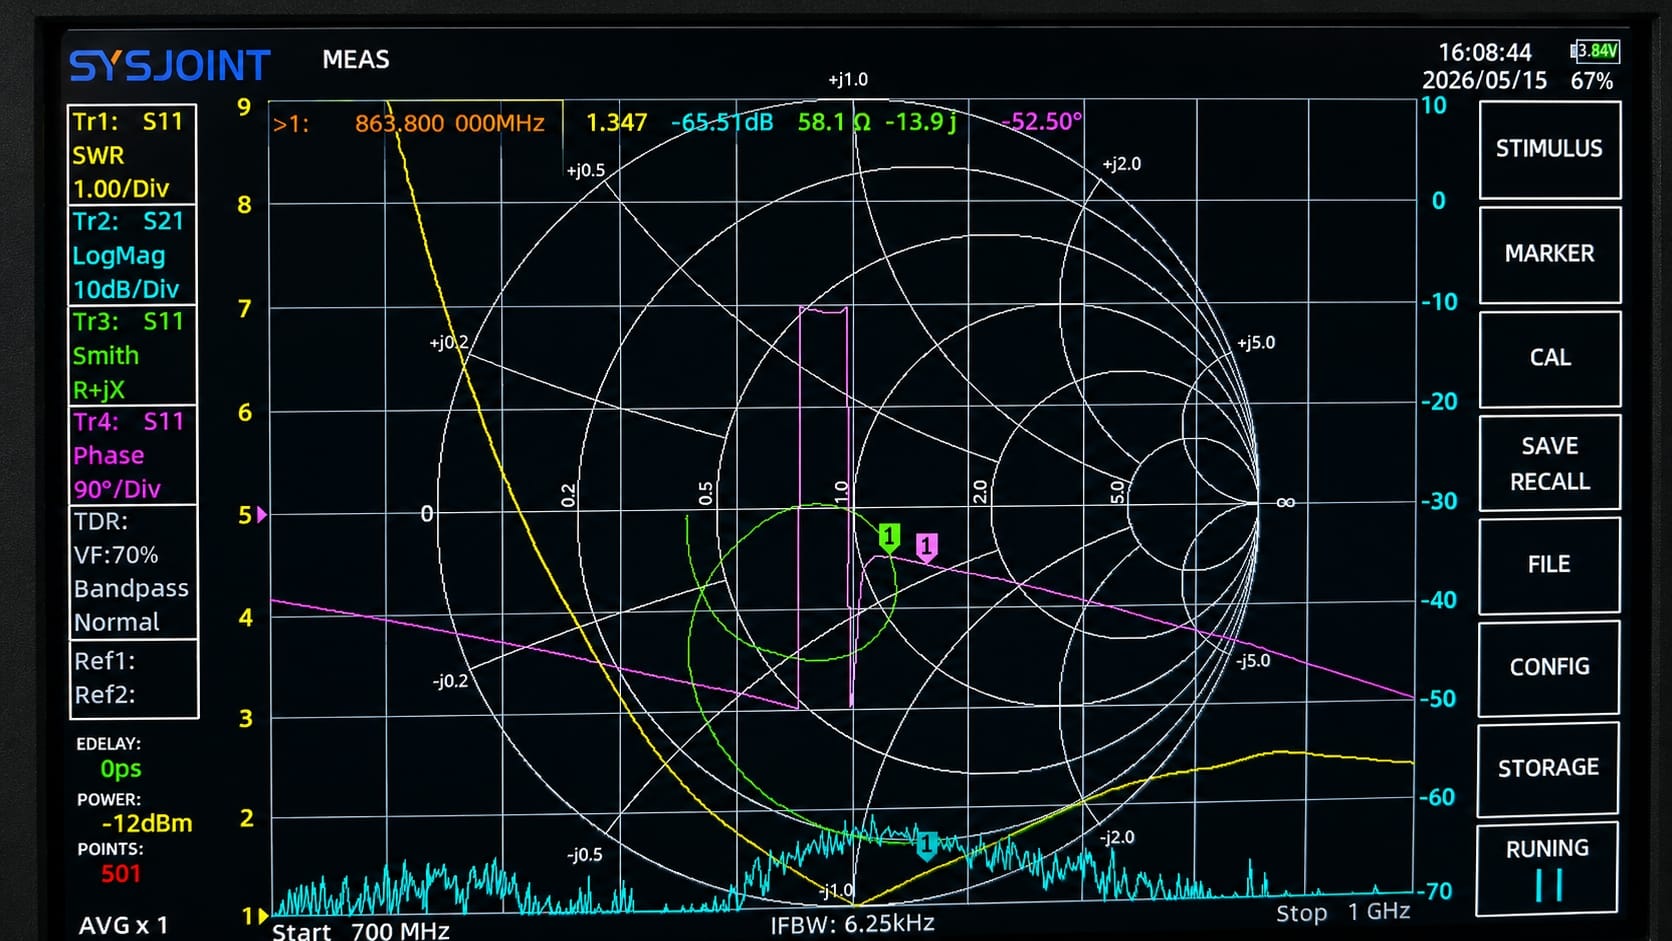
Task: Tap the +j1.0 Smith chart label
Action: pyautogui.click(x=848, y=80)
